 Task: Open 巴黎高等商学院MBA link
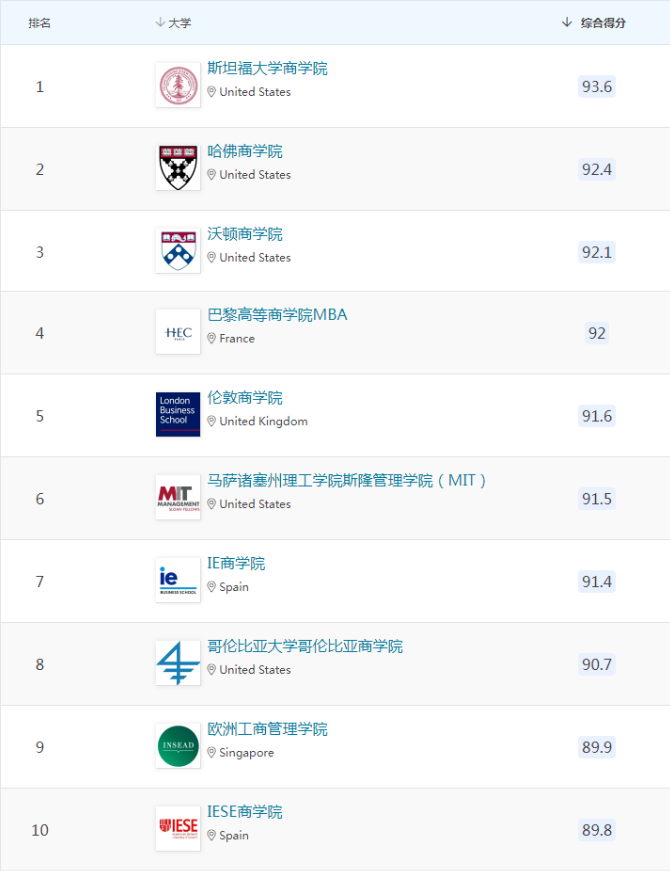coord(277,315)
